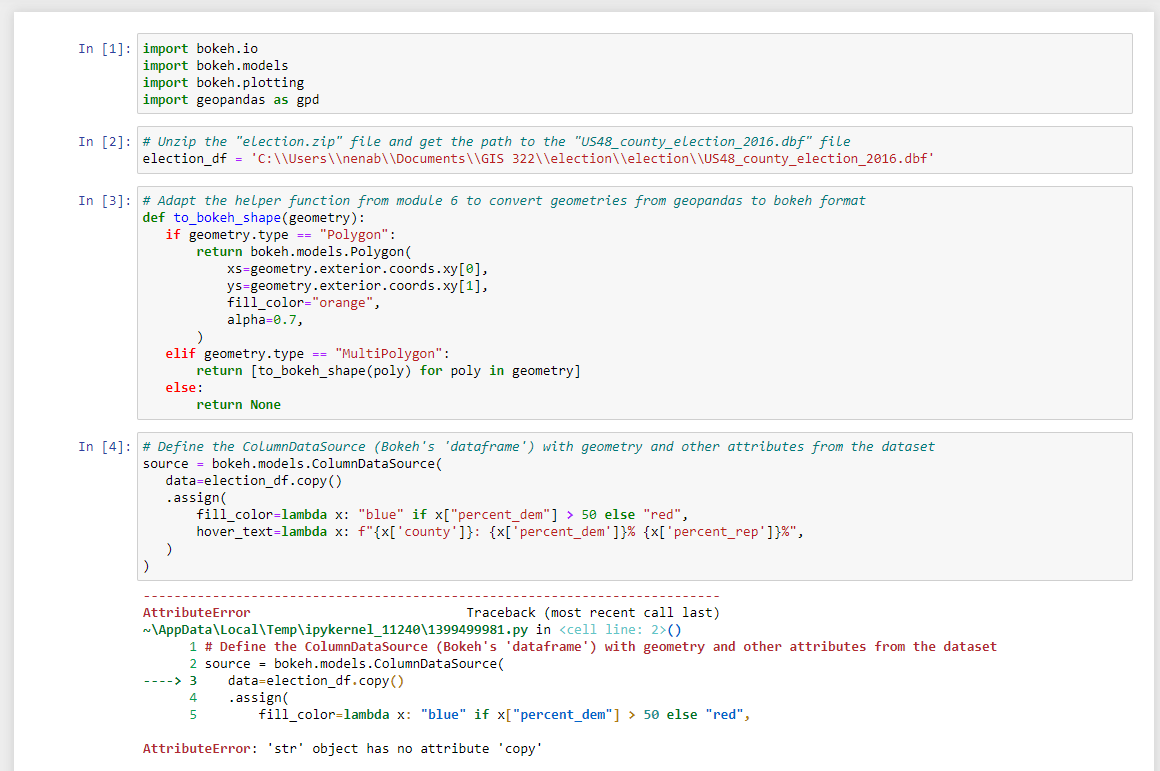
Task: Click the 'import bokeh.plotting' line
Action: click(223, 83)
